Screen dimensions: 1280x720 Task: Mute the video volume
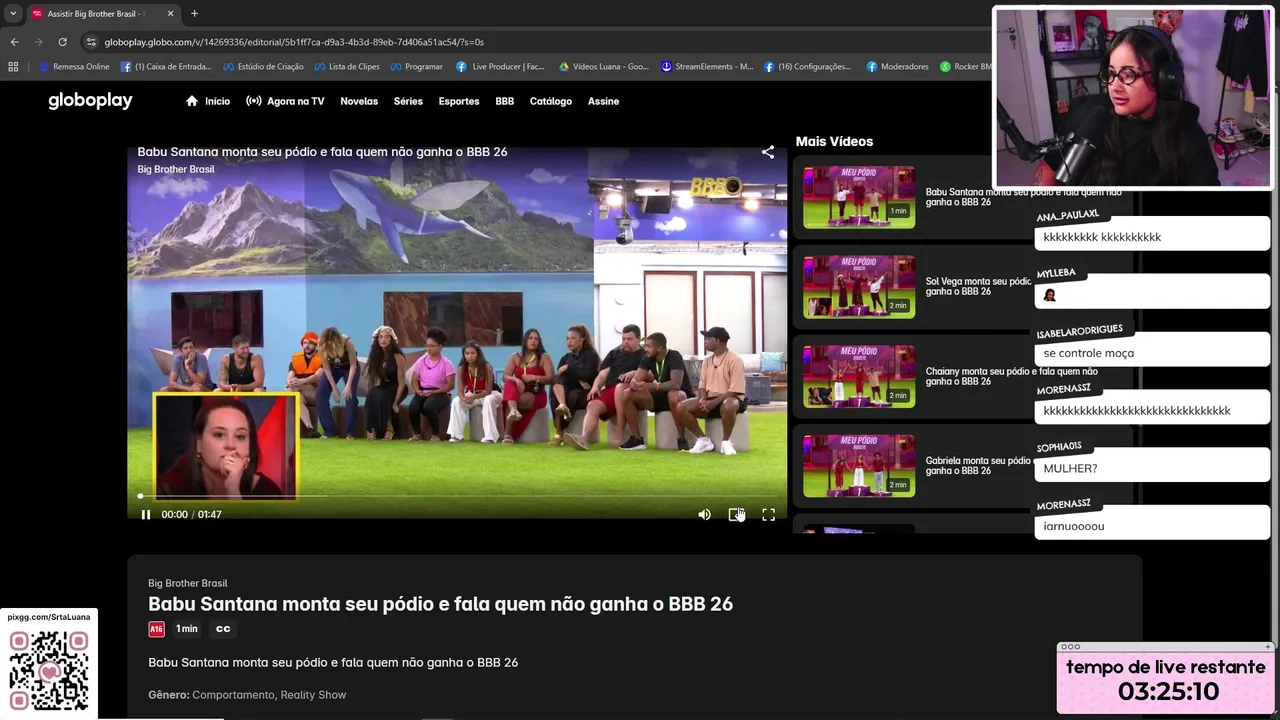pos(704,514)
